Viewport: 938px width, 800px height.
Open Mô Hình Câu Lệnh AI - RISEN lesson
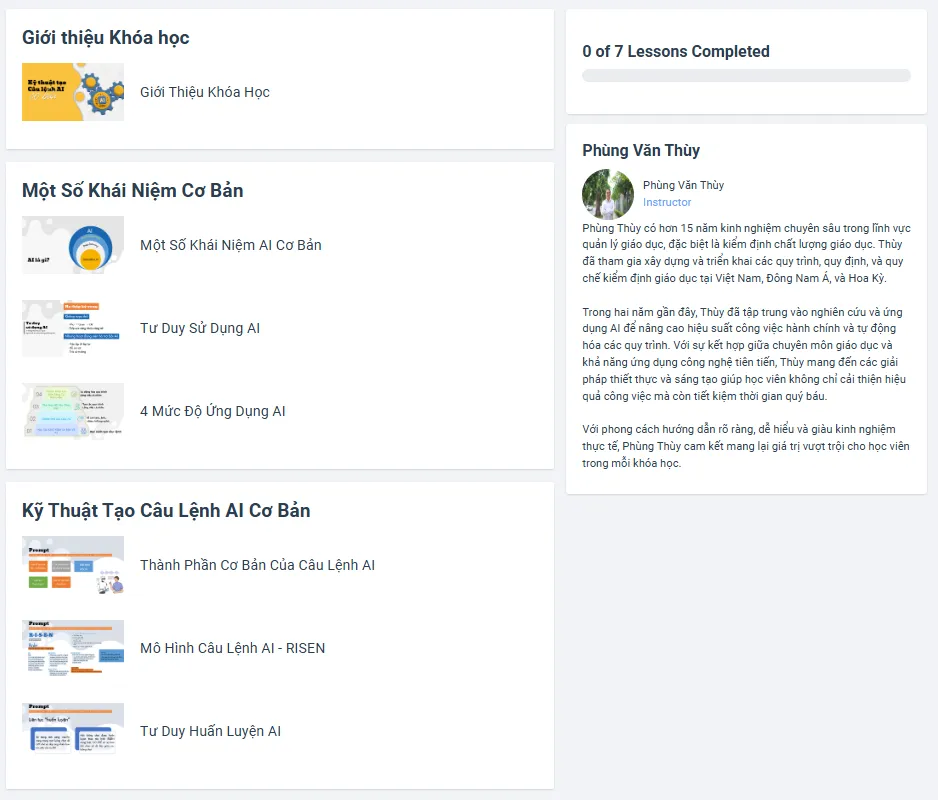pyautogui.click(x=233, y=648)
